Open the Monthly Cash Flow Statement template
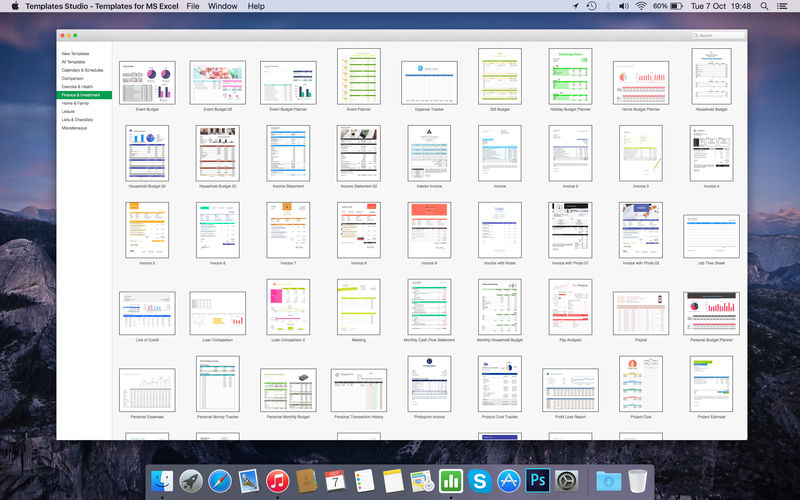This screenshot has height=500, width=800. pos(429,307)
